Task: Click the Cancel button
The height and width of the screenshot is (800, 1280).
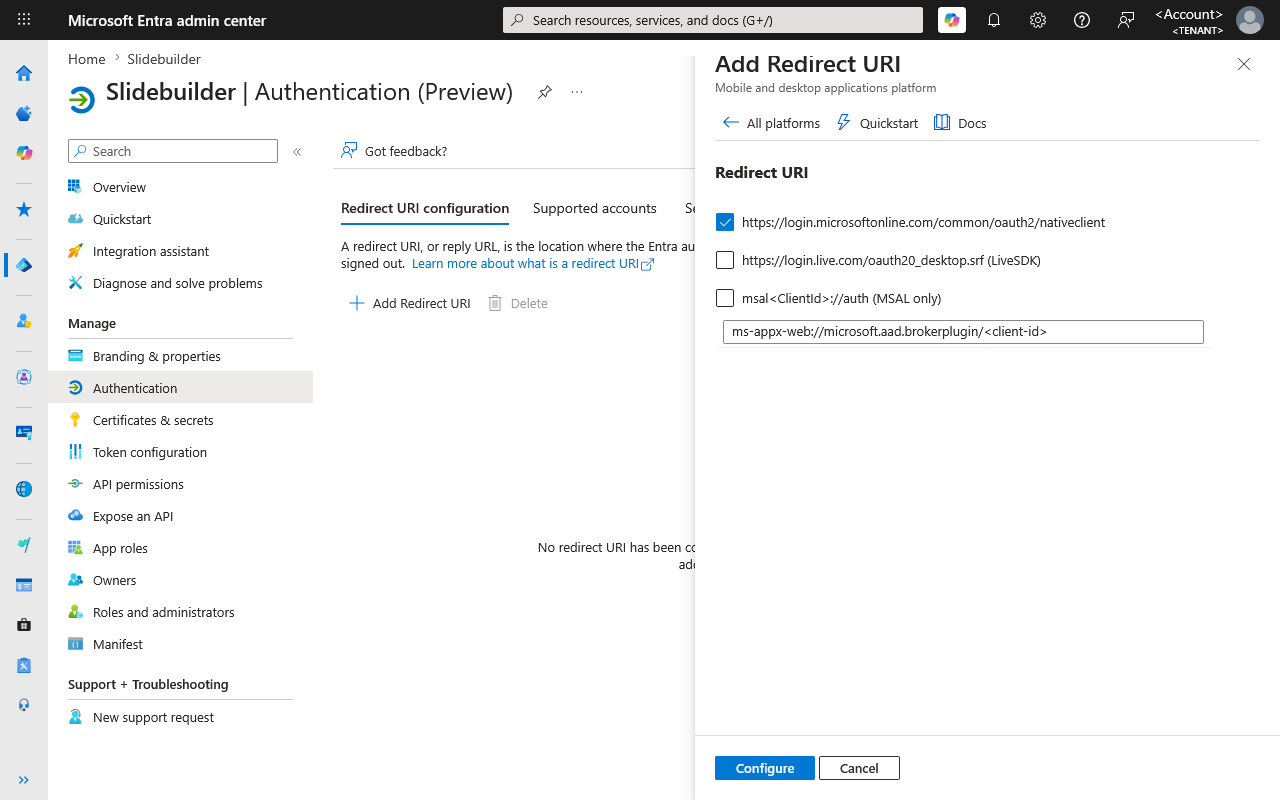Action: (859, 768)
